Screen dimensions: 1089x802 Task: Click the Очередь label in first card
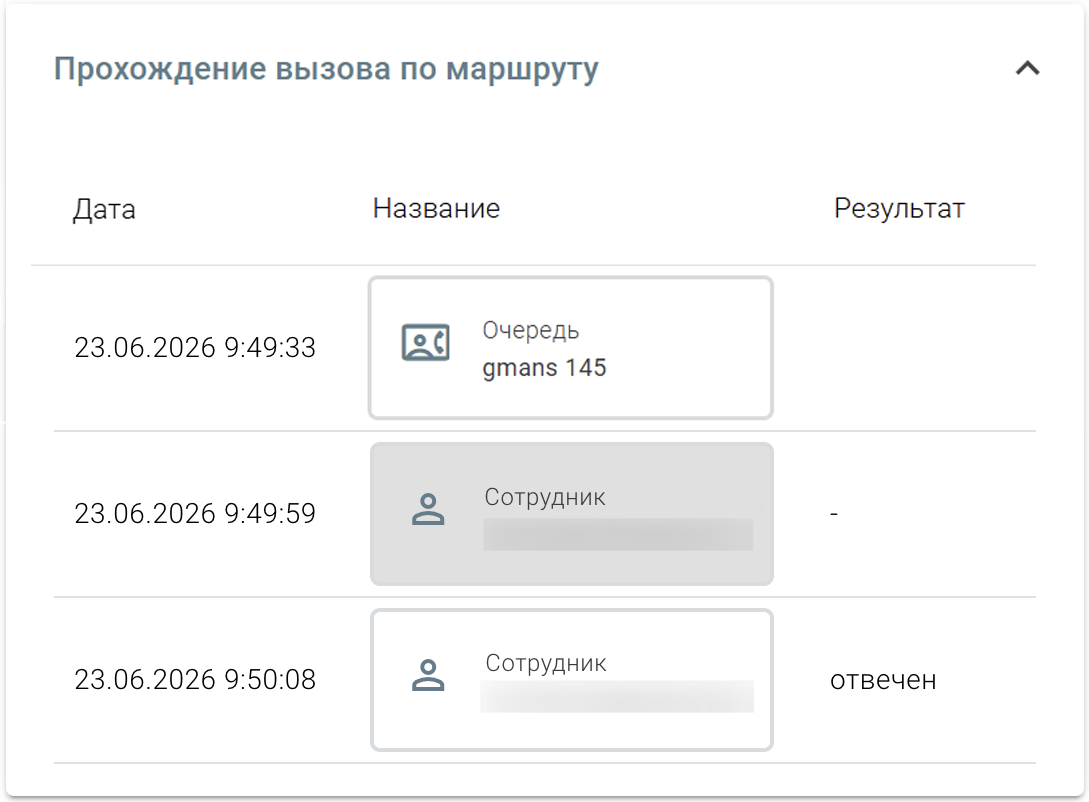[531, 331]
